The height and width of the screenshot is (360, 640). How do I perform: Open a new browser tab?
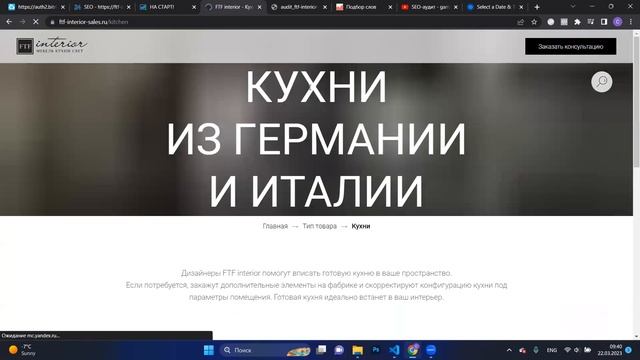[x=537, y=7]
